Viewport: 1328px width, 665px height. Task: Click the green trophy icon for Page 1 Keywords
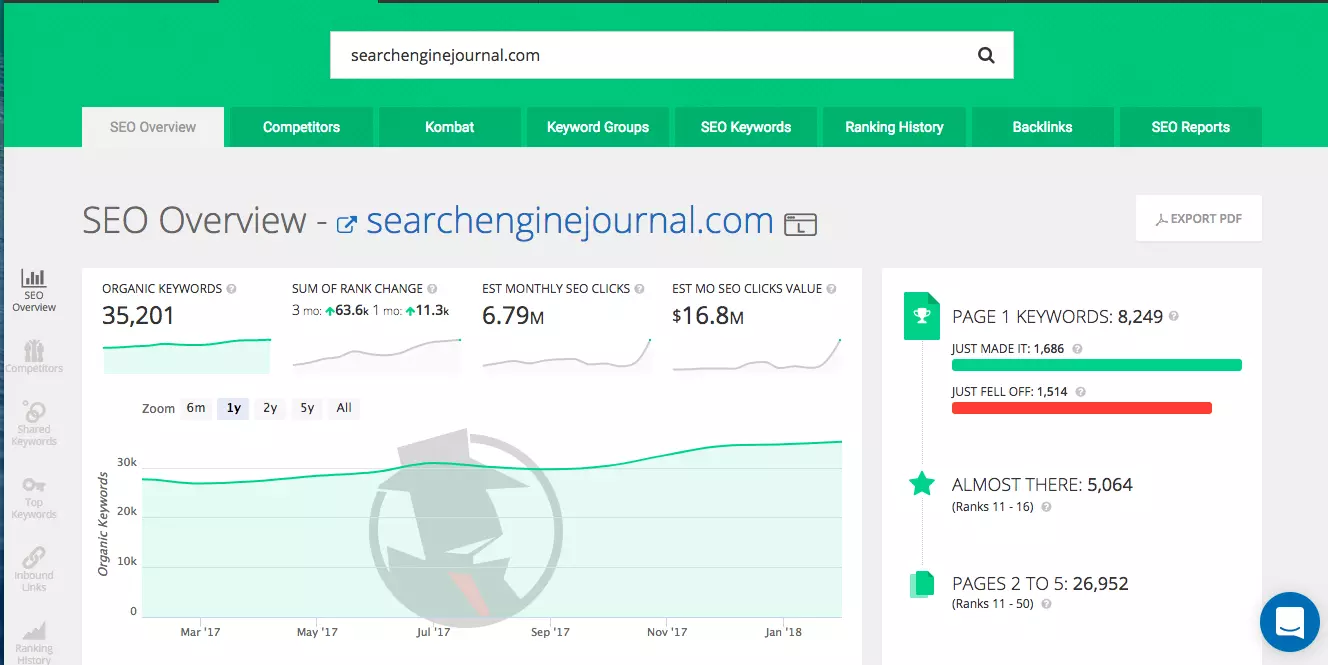[x=922, y=316]
